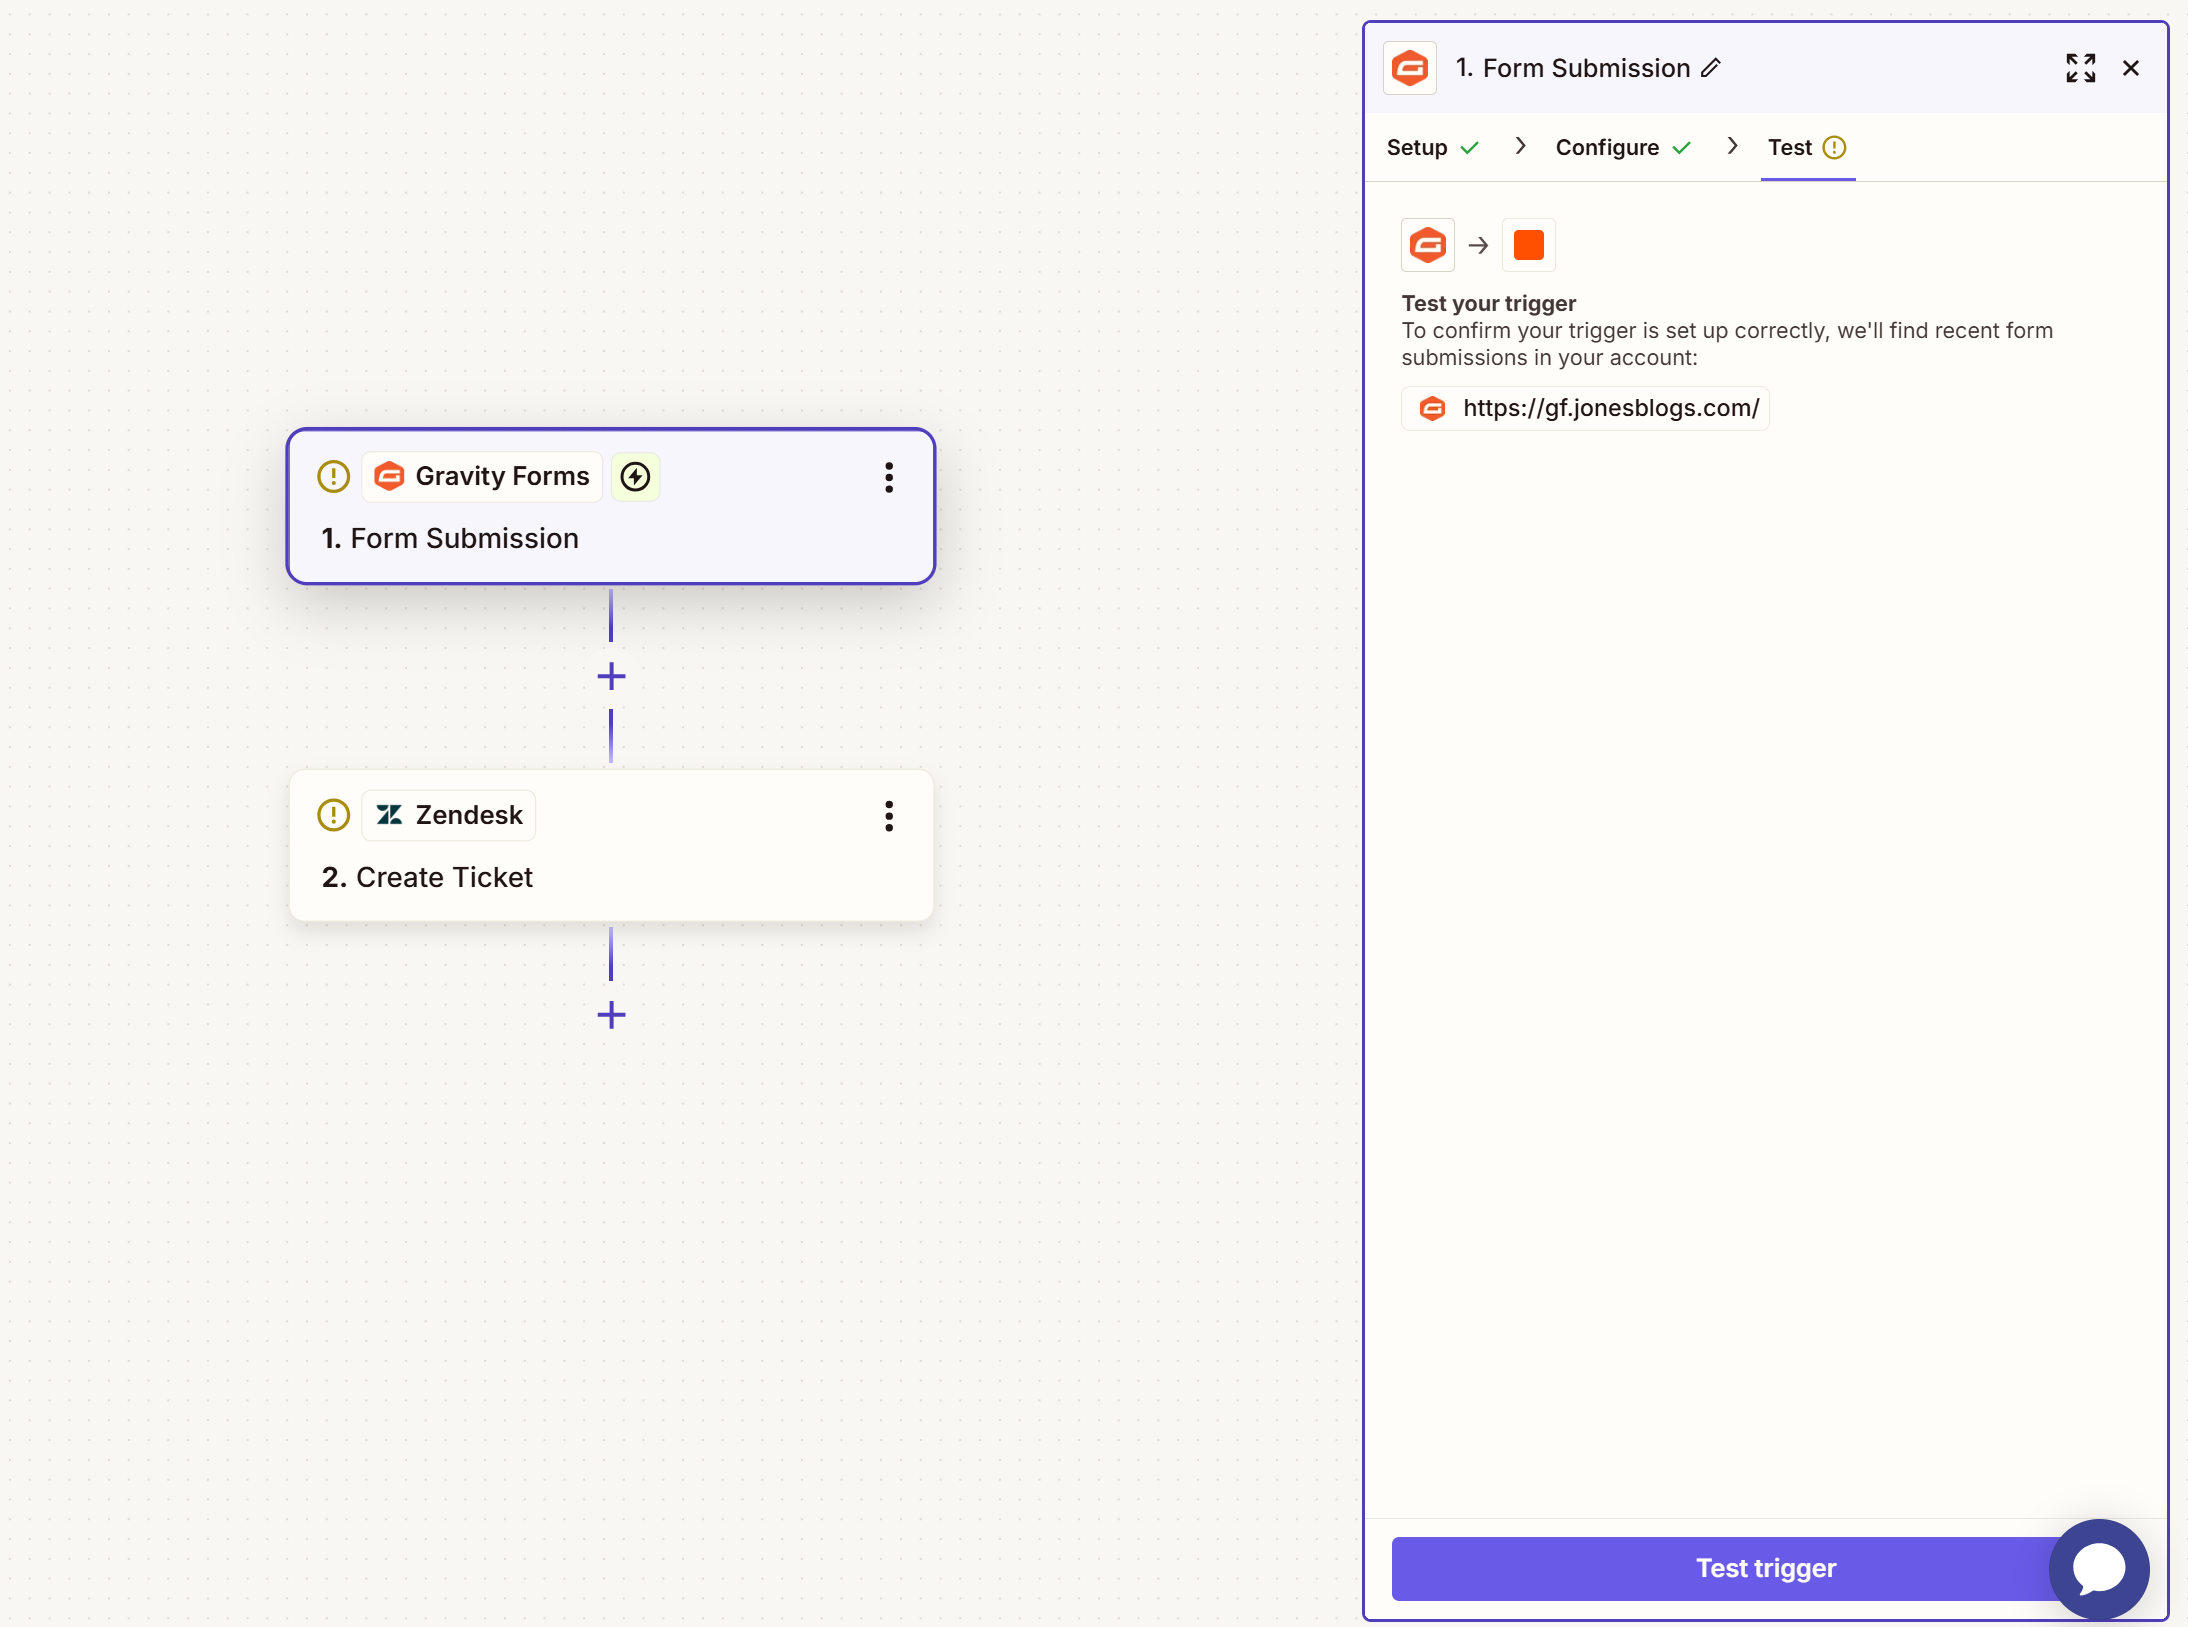Viewport: 2188px width, 1627px height.
Task: Click the warning icon on Zendesk step
Action: pos(333,816)
